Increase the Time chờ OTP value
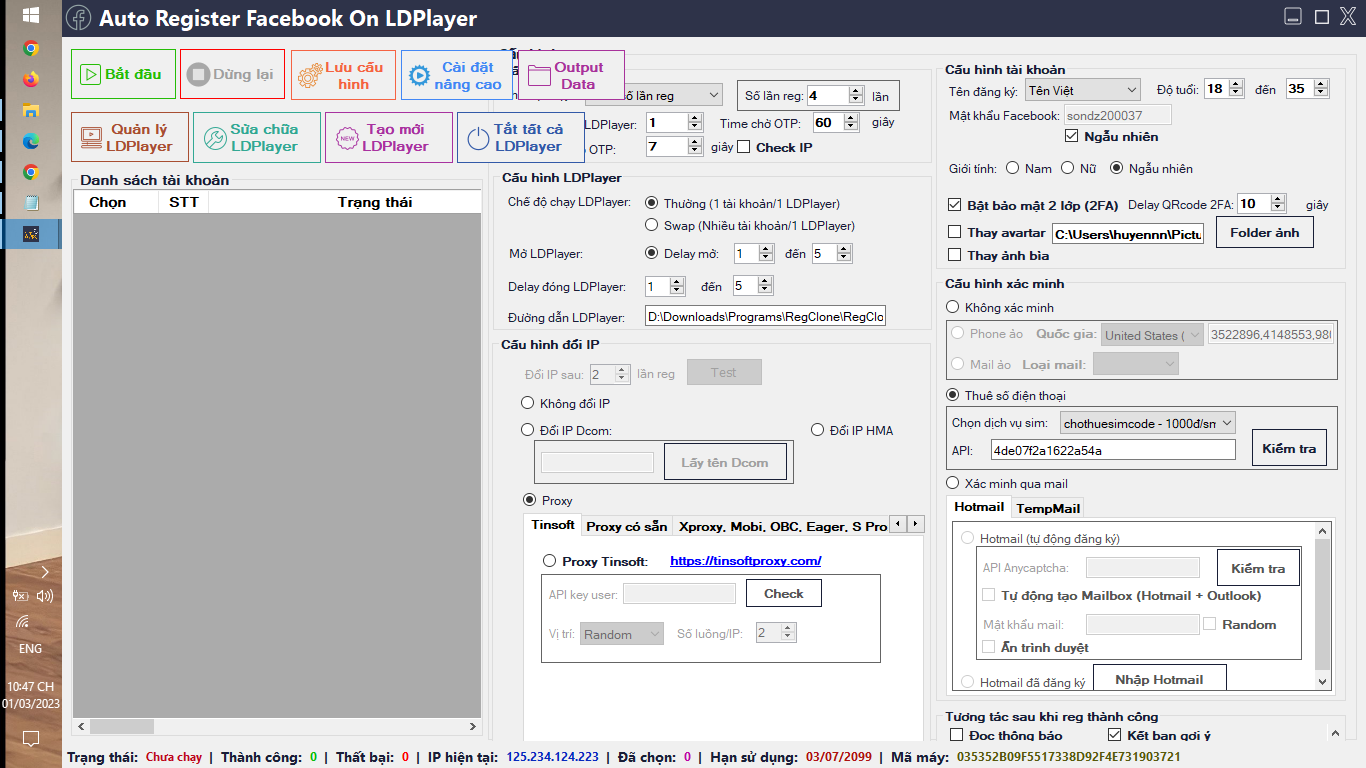 tap(851, 118)
